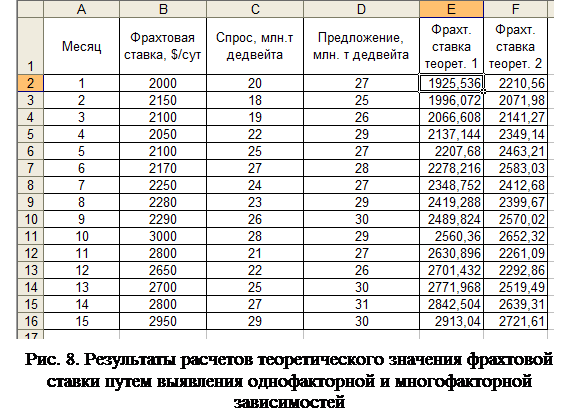Click supply cell 31 in month 14

[361, 304]
